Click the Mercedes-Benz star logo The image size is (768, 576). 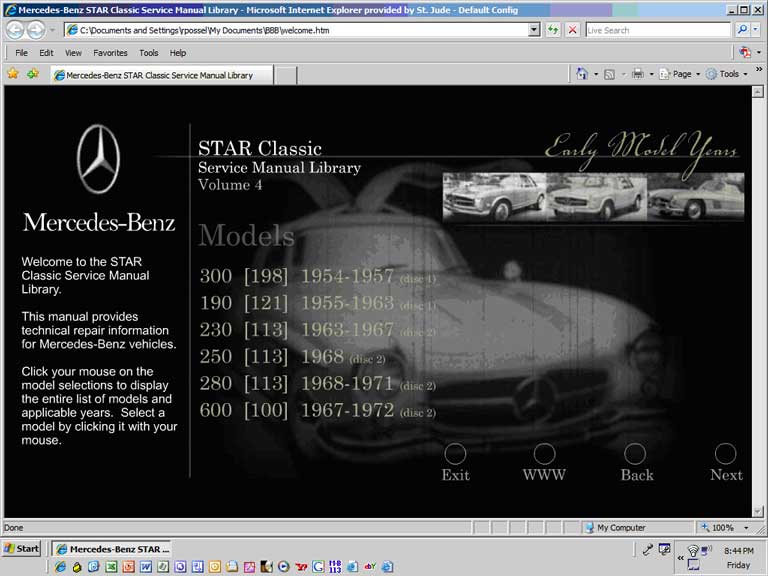pos(98,159)
